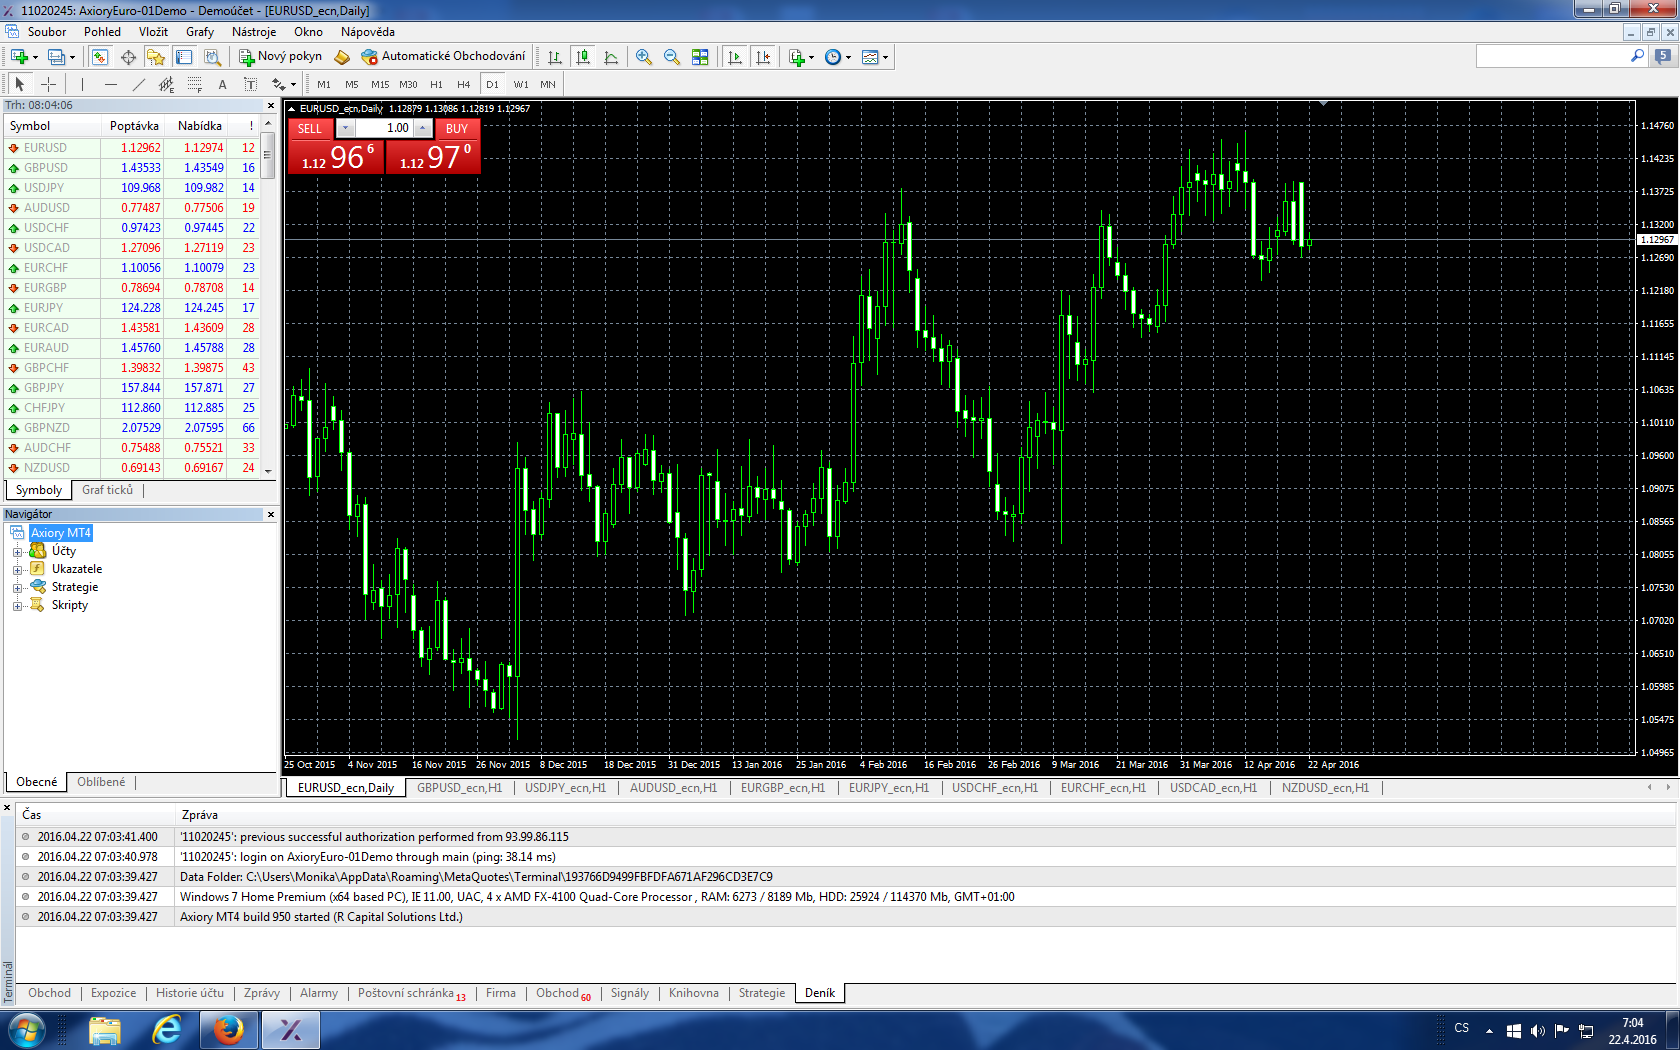
Task: Open the Poštovní schránka terminal tab
Action: pyautogui.click(x=411, y=993)
